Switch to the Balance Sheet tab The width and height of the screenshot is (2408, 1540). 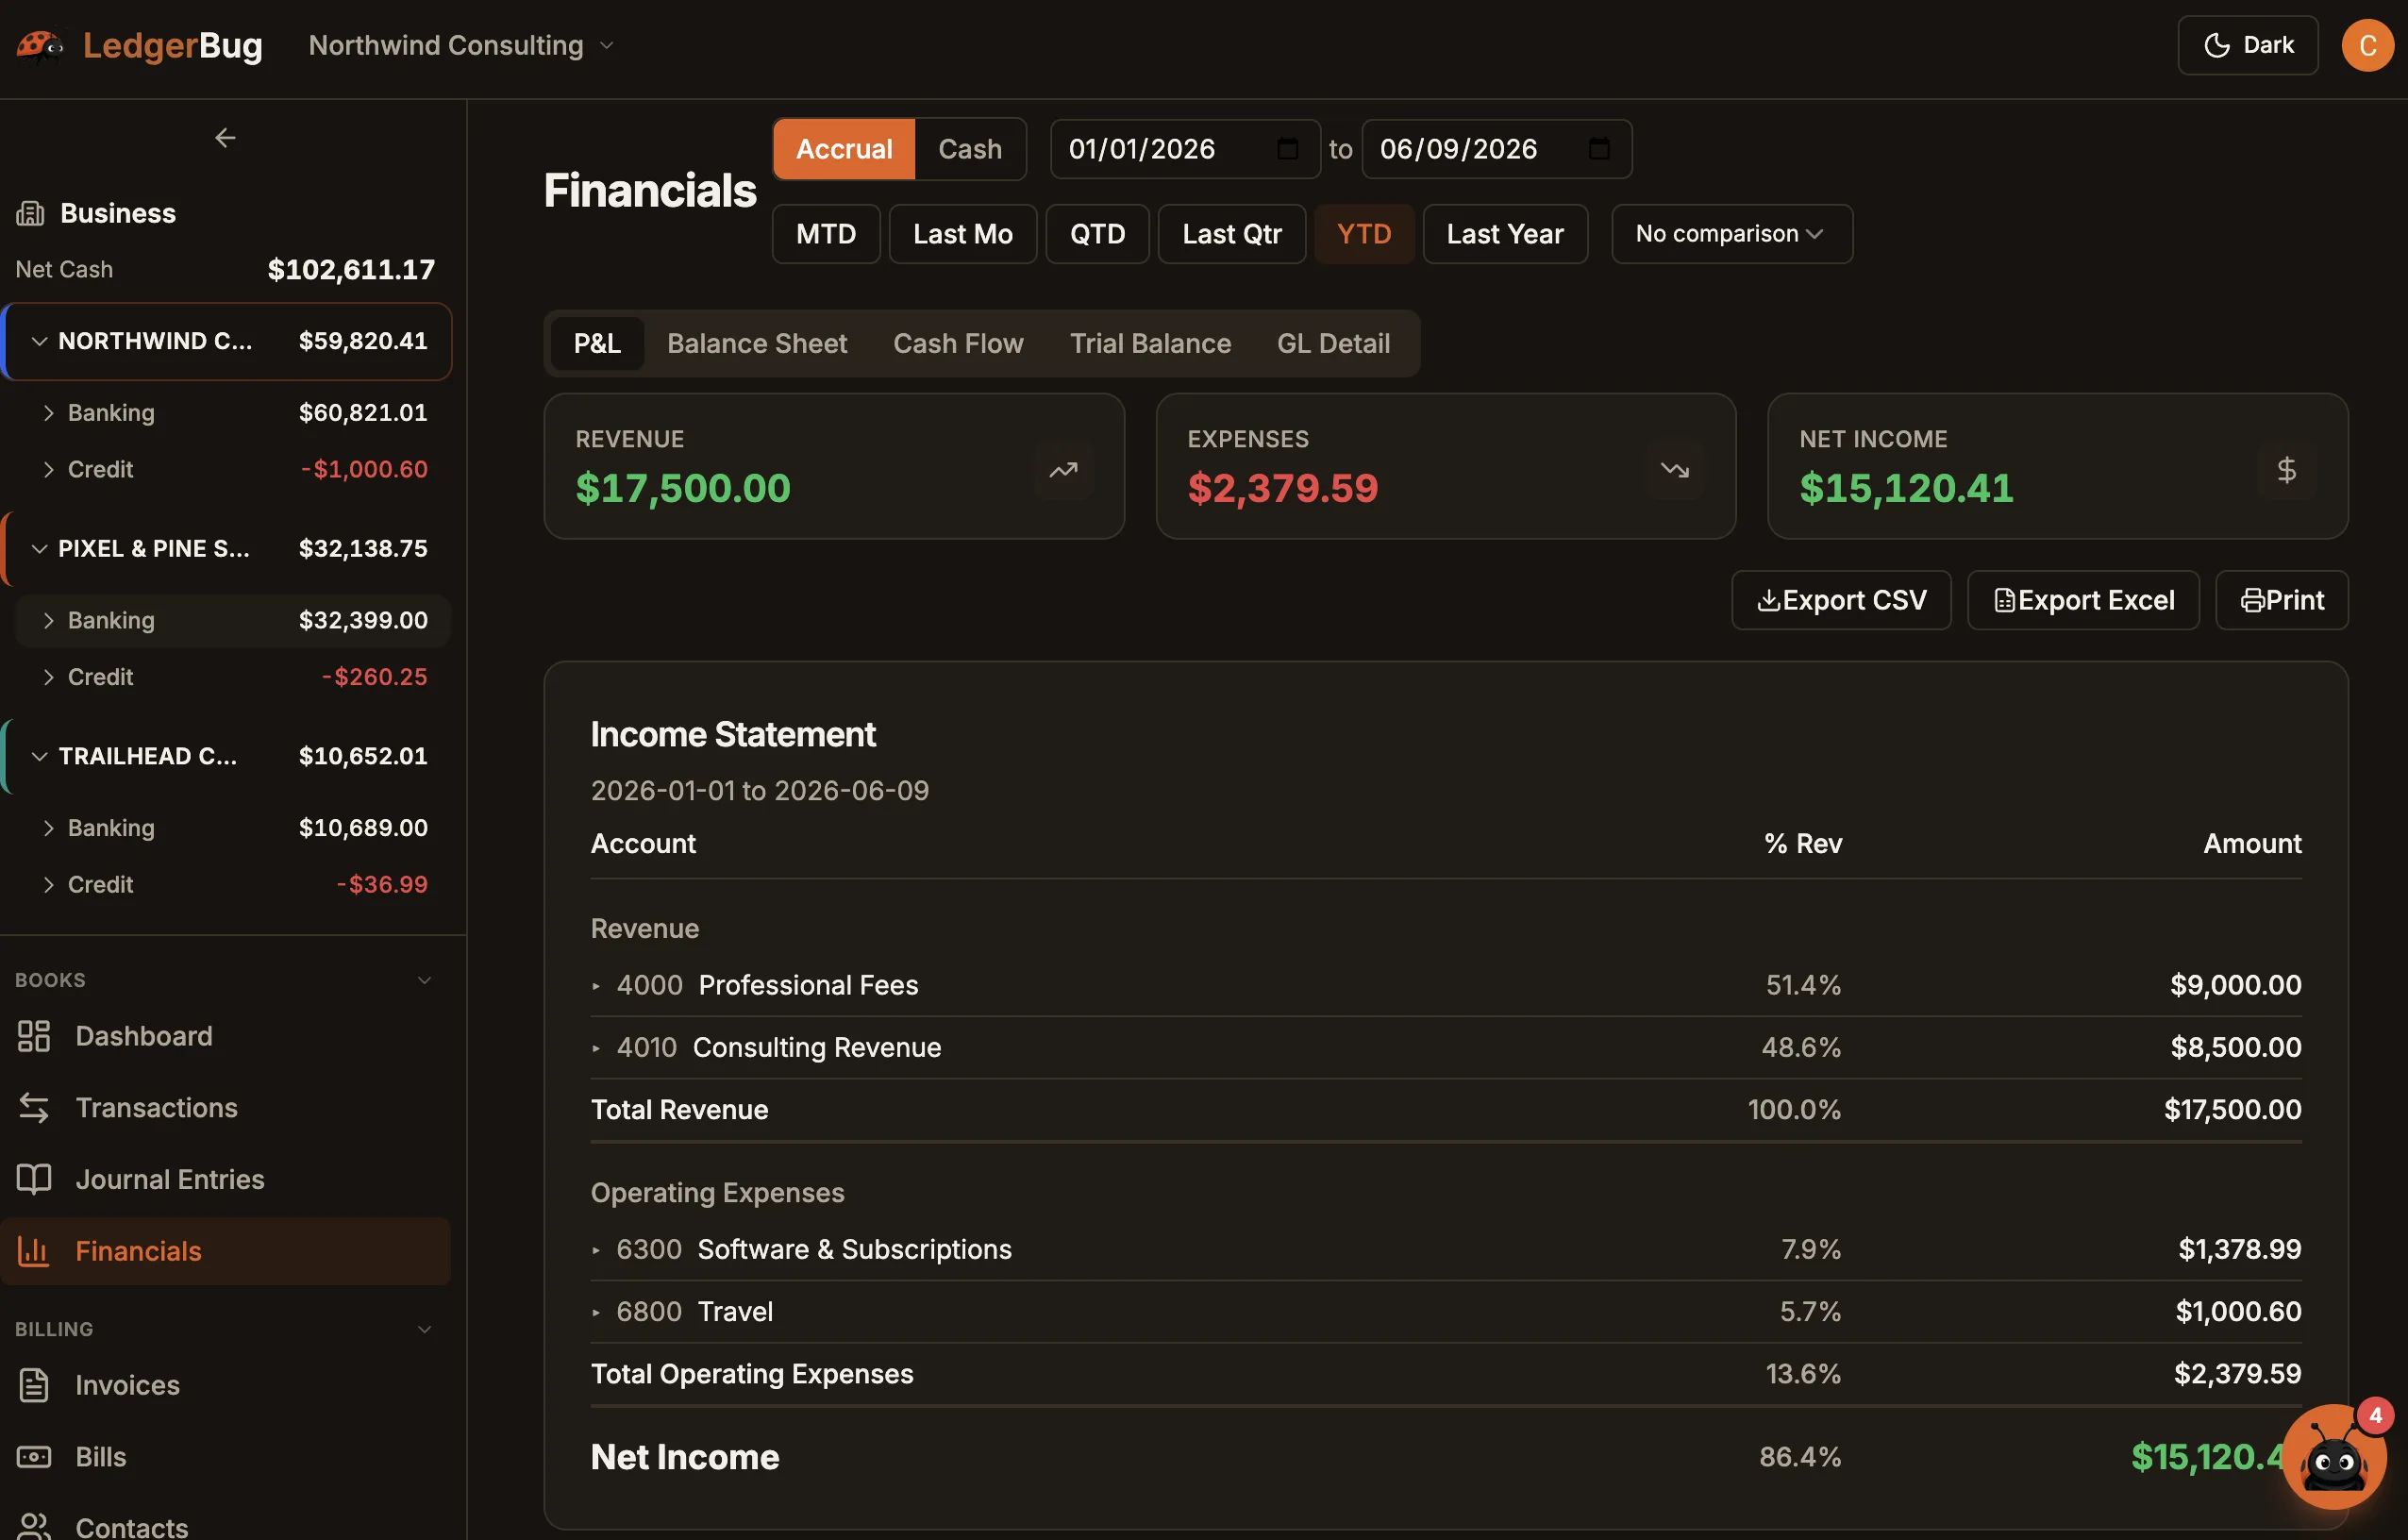(757, 343)
